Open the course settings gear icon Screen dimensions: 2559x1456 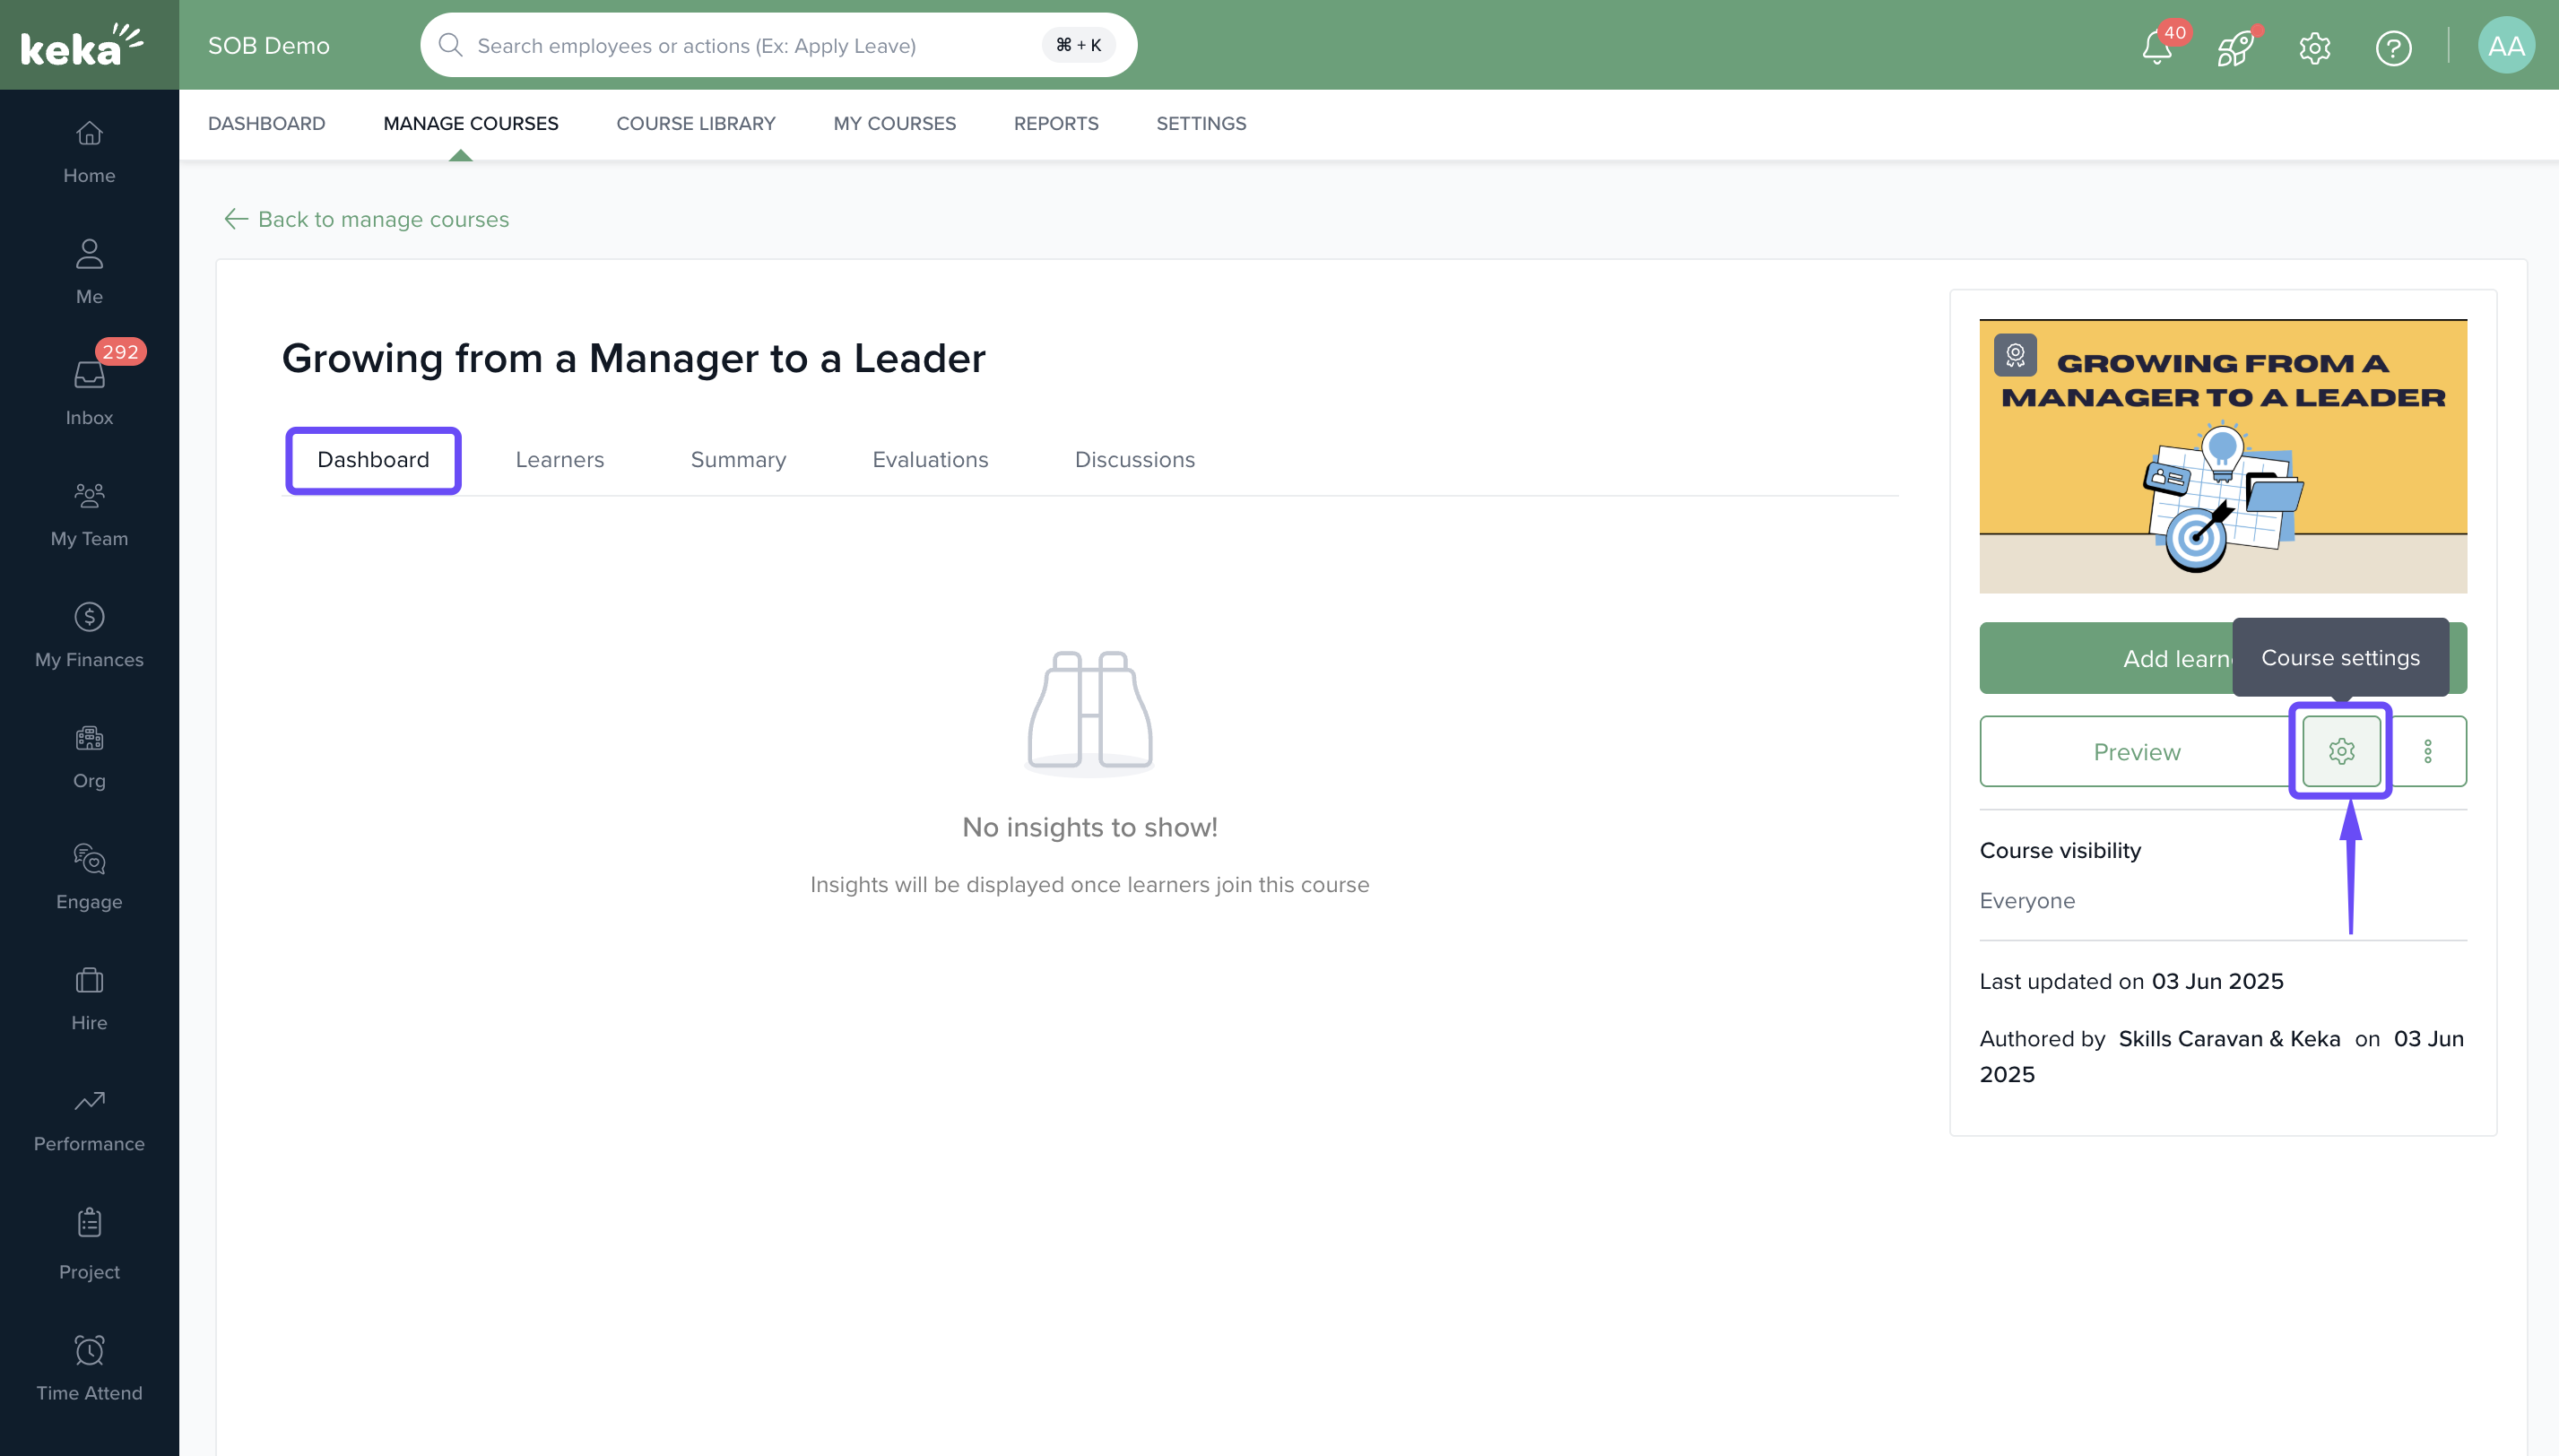[2341, 751]
